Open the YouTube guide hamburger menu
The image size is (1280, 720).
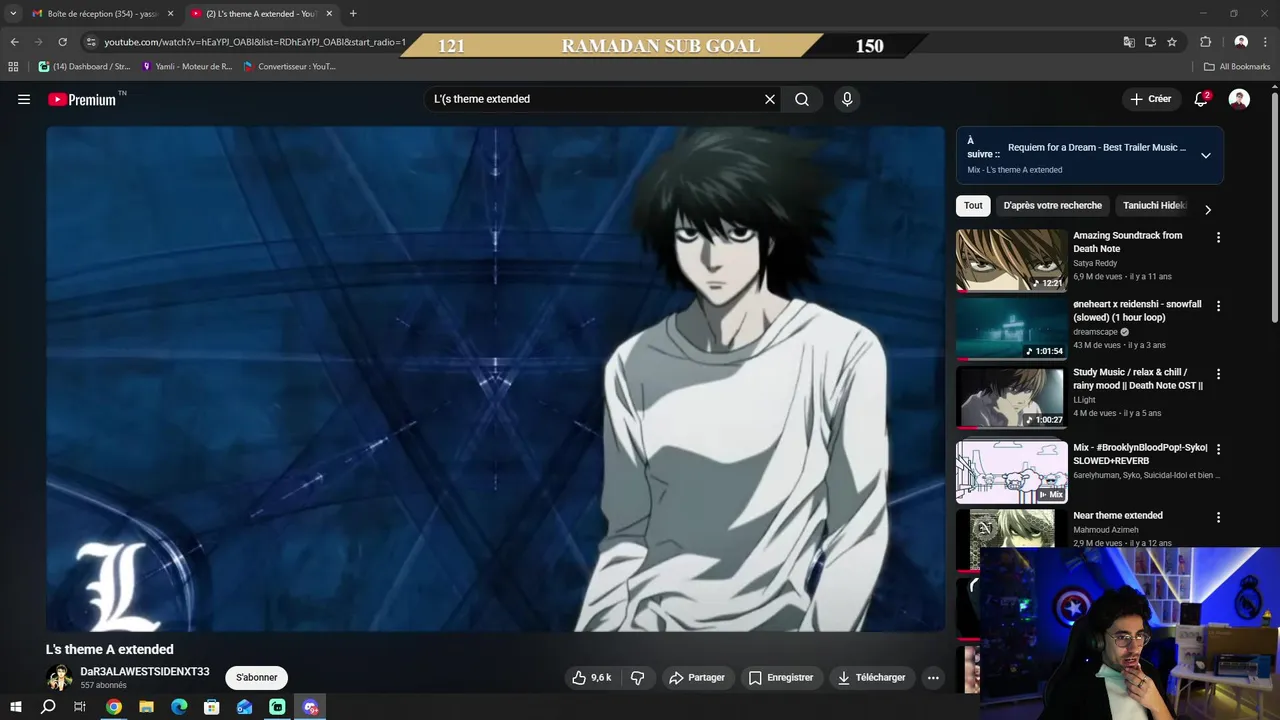(24, 99)
